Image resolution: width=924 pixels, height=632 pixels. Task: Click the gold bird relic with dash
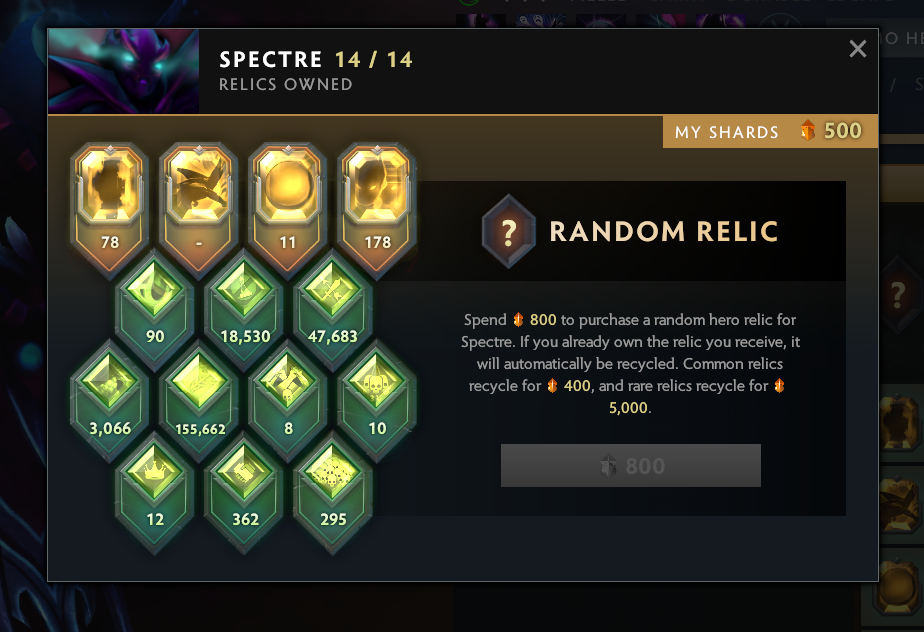click(199, 206)
